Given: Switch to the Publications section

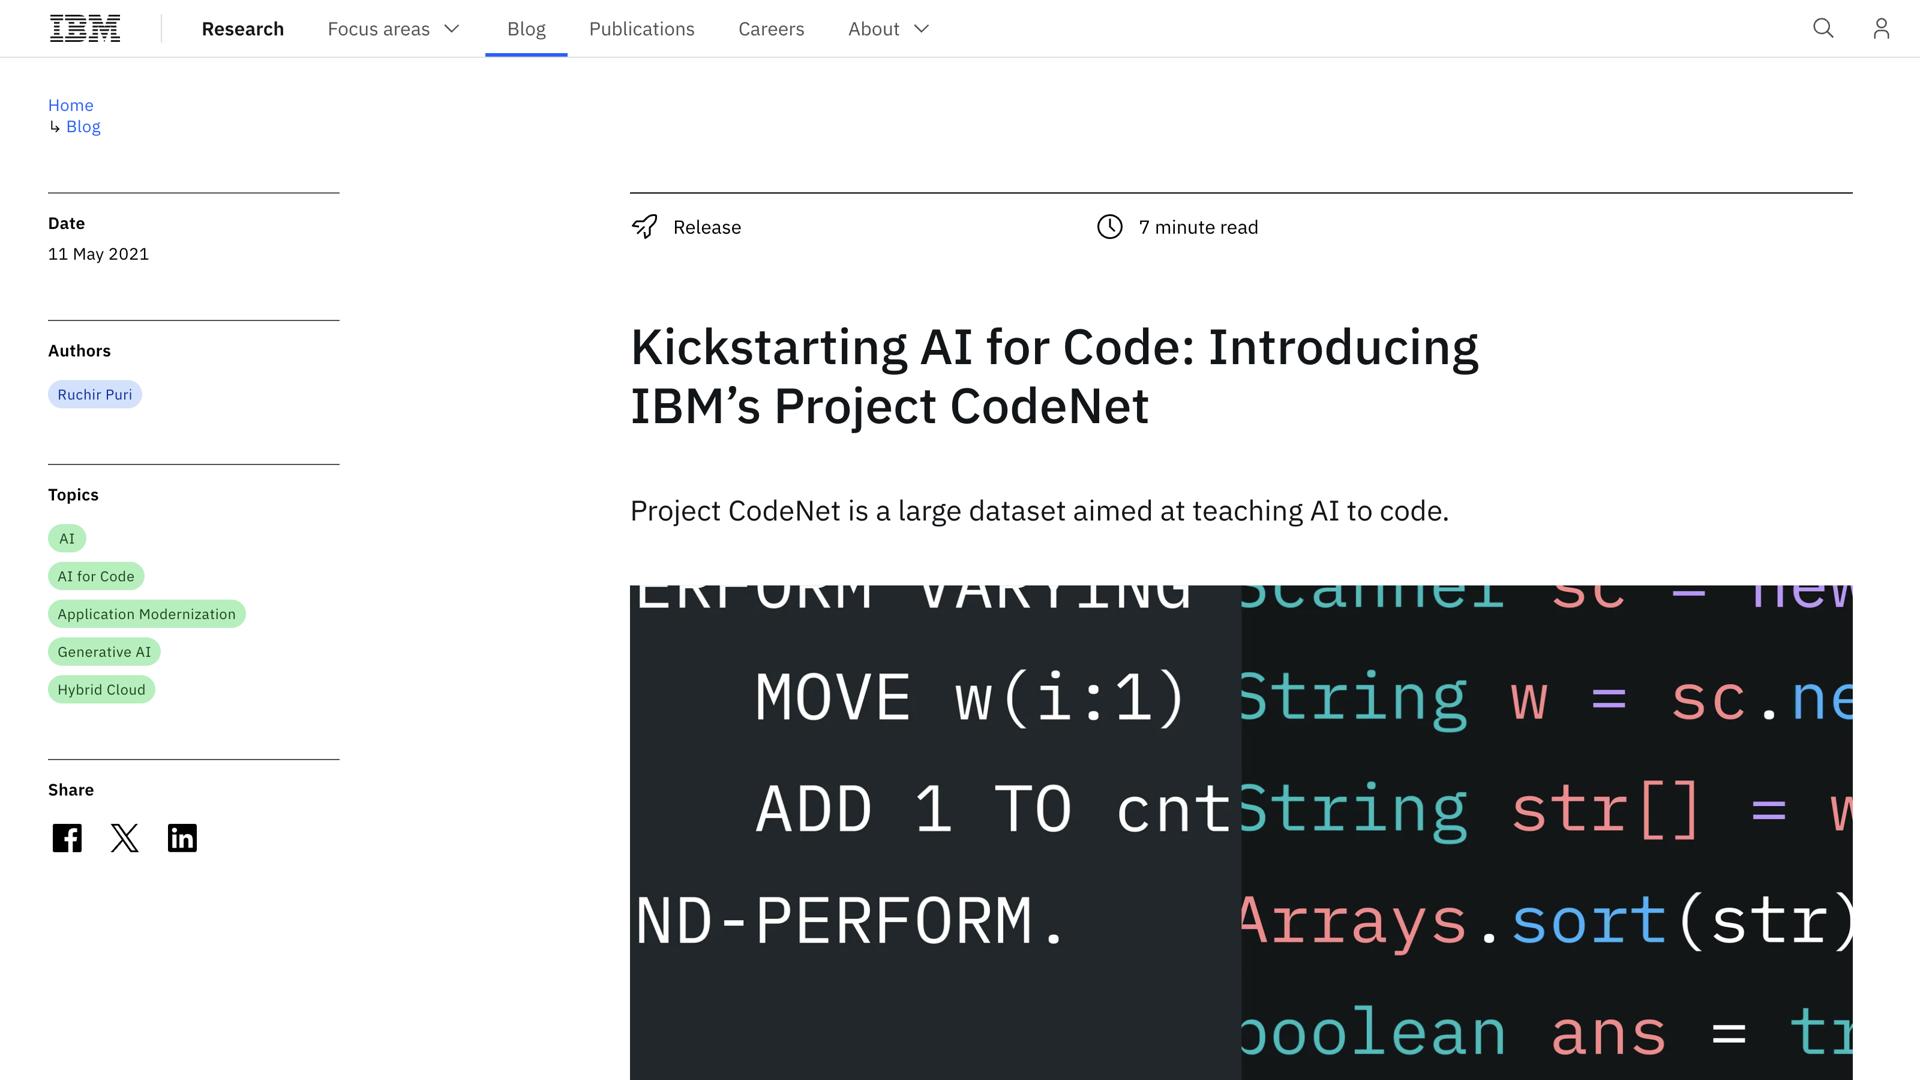Looking at the screenshot, I should pos(641,29).
